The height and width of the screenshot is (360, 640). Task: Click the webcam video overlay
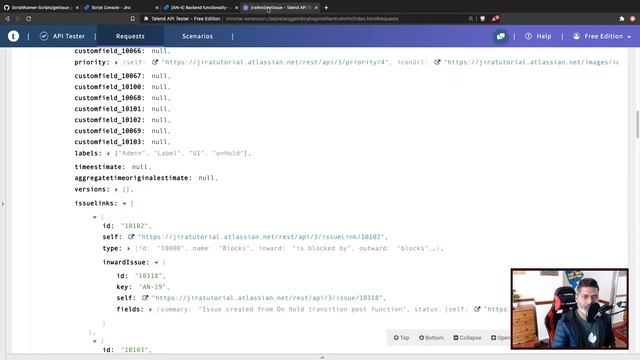[x=570, y=309]
